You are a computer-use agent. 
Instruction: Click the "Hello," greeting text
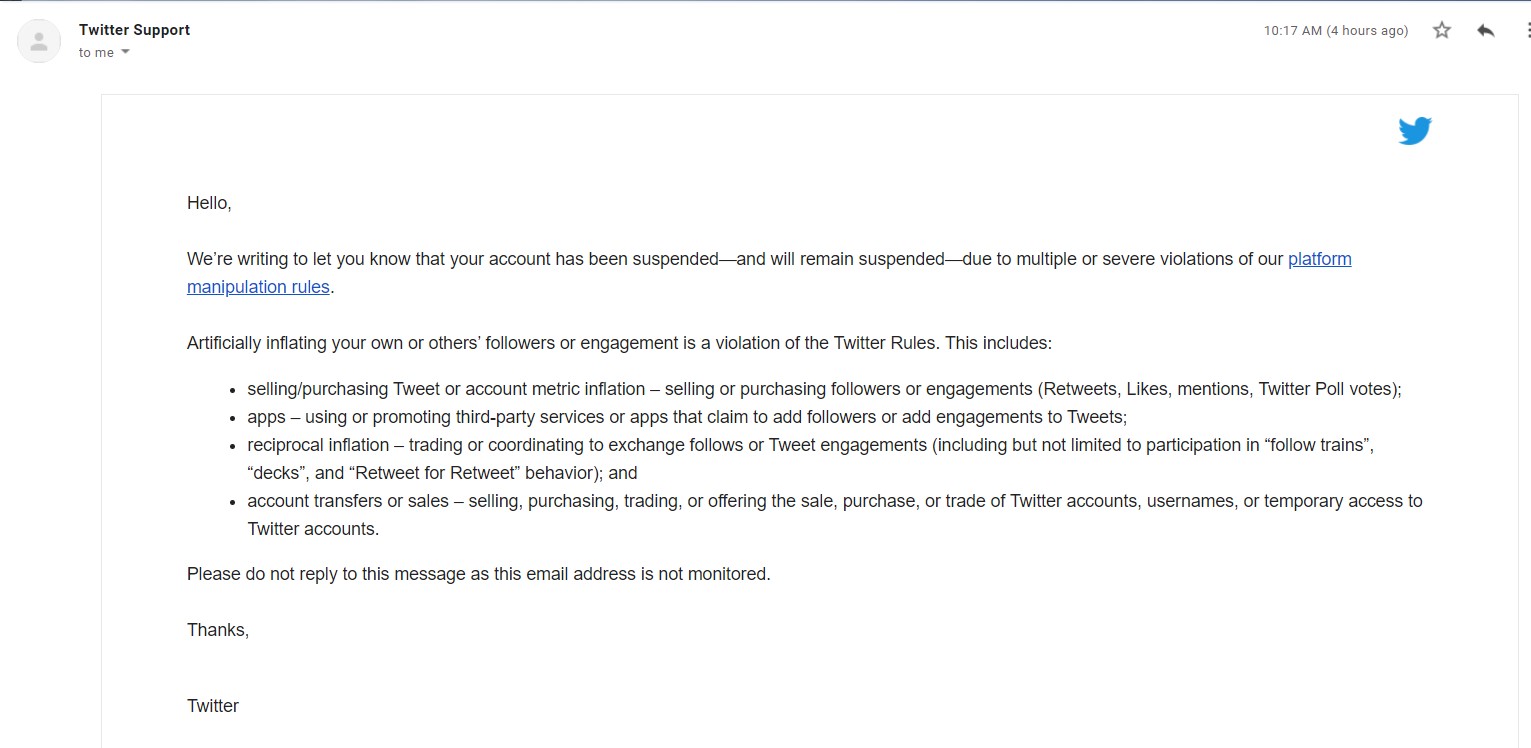[x=209, y=203]
